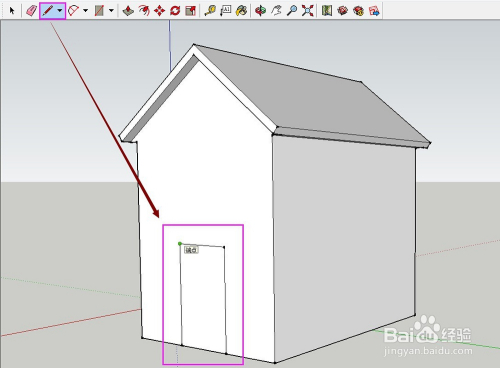The image size is (500, 368).
Task: Click the Send to LayOut icon
Action: (x=374, y=11)
